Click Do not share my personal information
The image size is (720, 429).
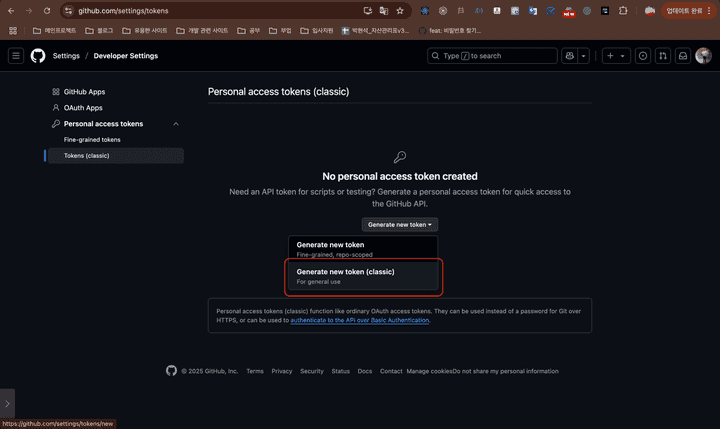[x=506, y=371]
